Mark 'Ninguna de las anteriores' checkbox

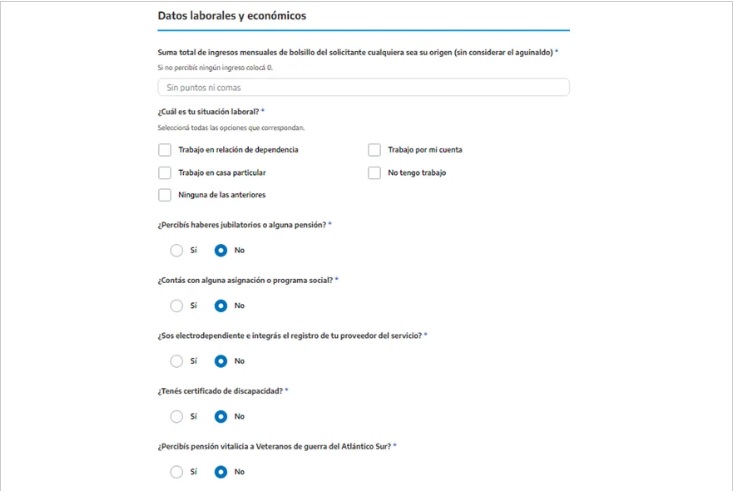click(x=165, y=195)
